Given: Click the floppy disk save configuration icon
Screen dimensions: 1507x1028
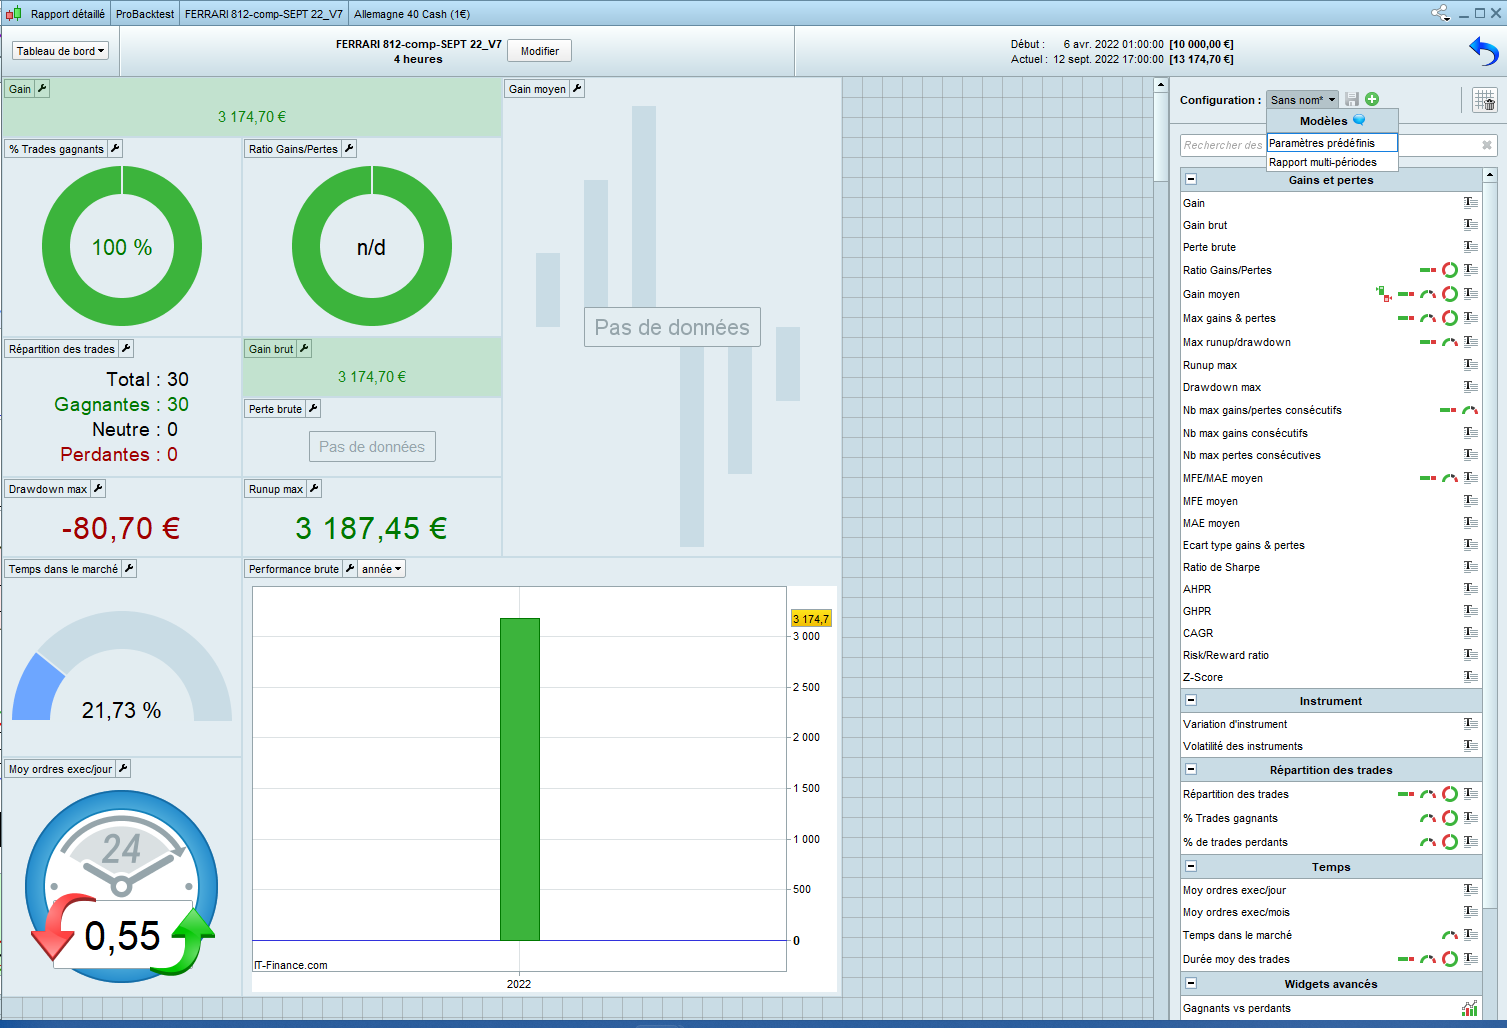Looking at the screenshot, I should pos(1352,99).
